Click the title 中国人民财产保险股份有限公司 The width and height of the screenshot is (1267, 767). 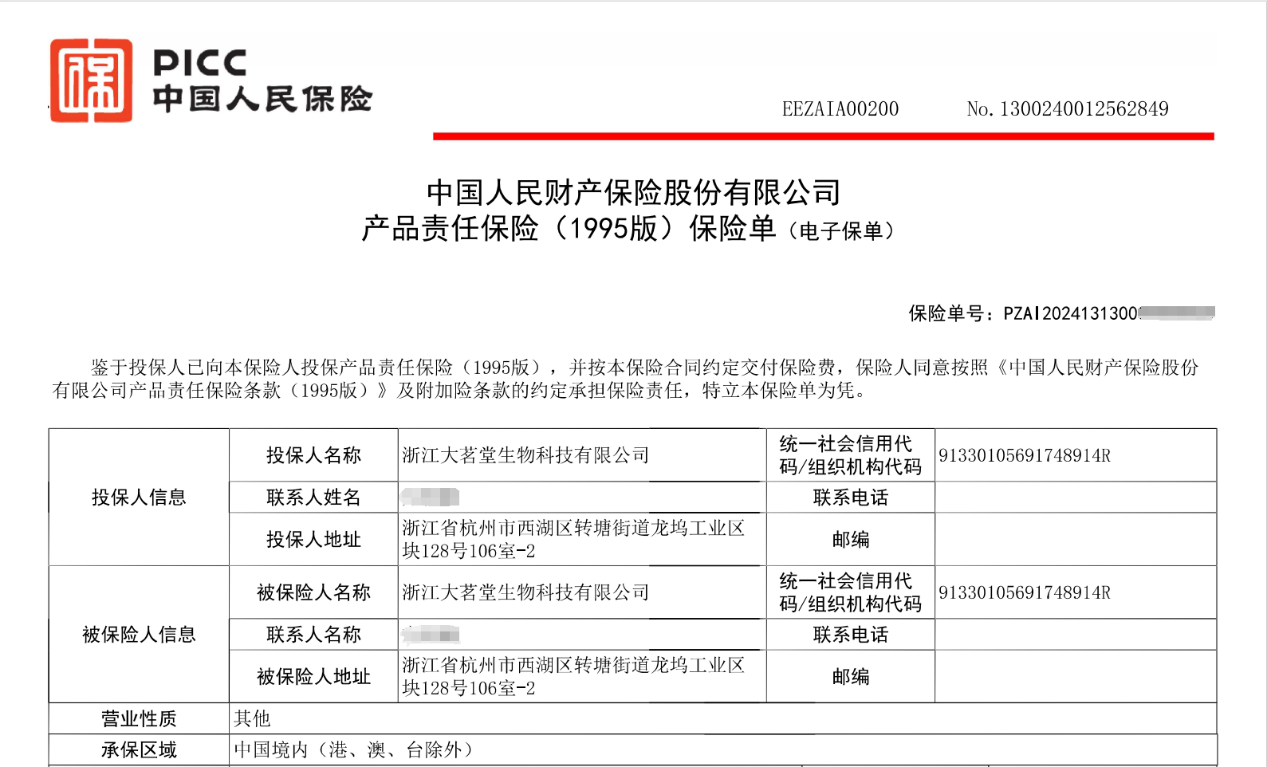[x=632, y=191]
